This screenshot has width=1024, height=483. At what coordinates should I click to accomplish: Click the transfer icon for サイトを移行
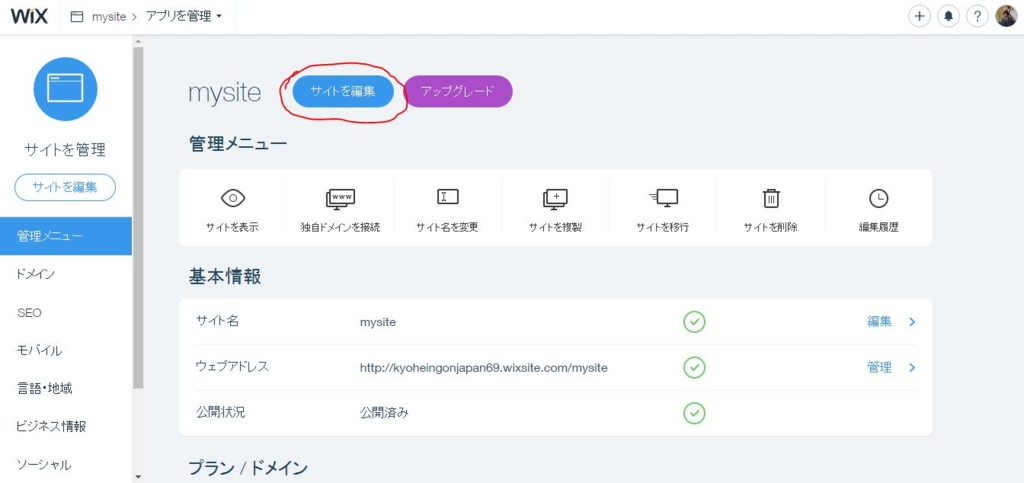[x=663, y=198]
